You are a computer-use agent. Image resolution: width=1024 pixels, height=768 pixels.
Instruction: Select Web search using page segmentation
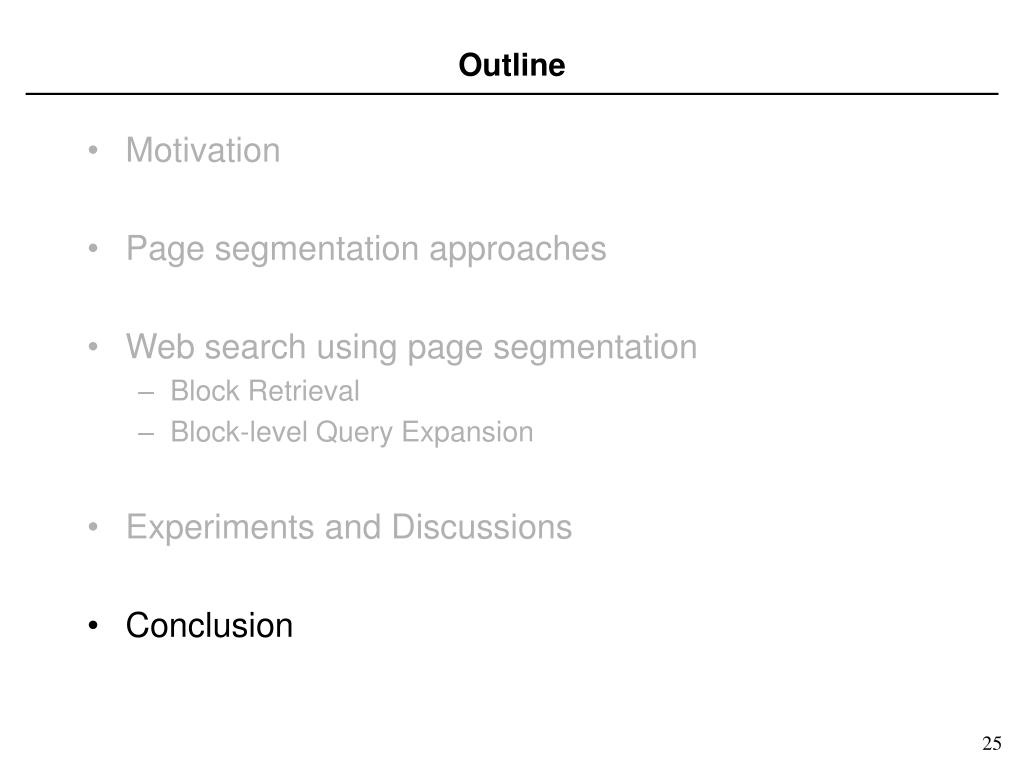tap(411, 347)
